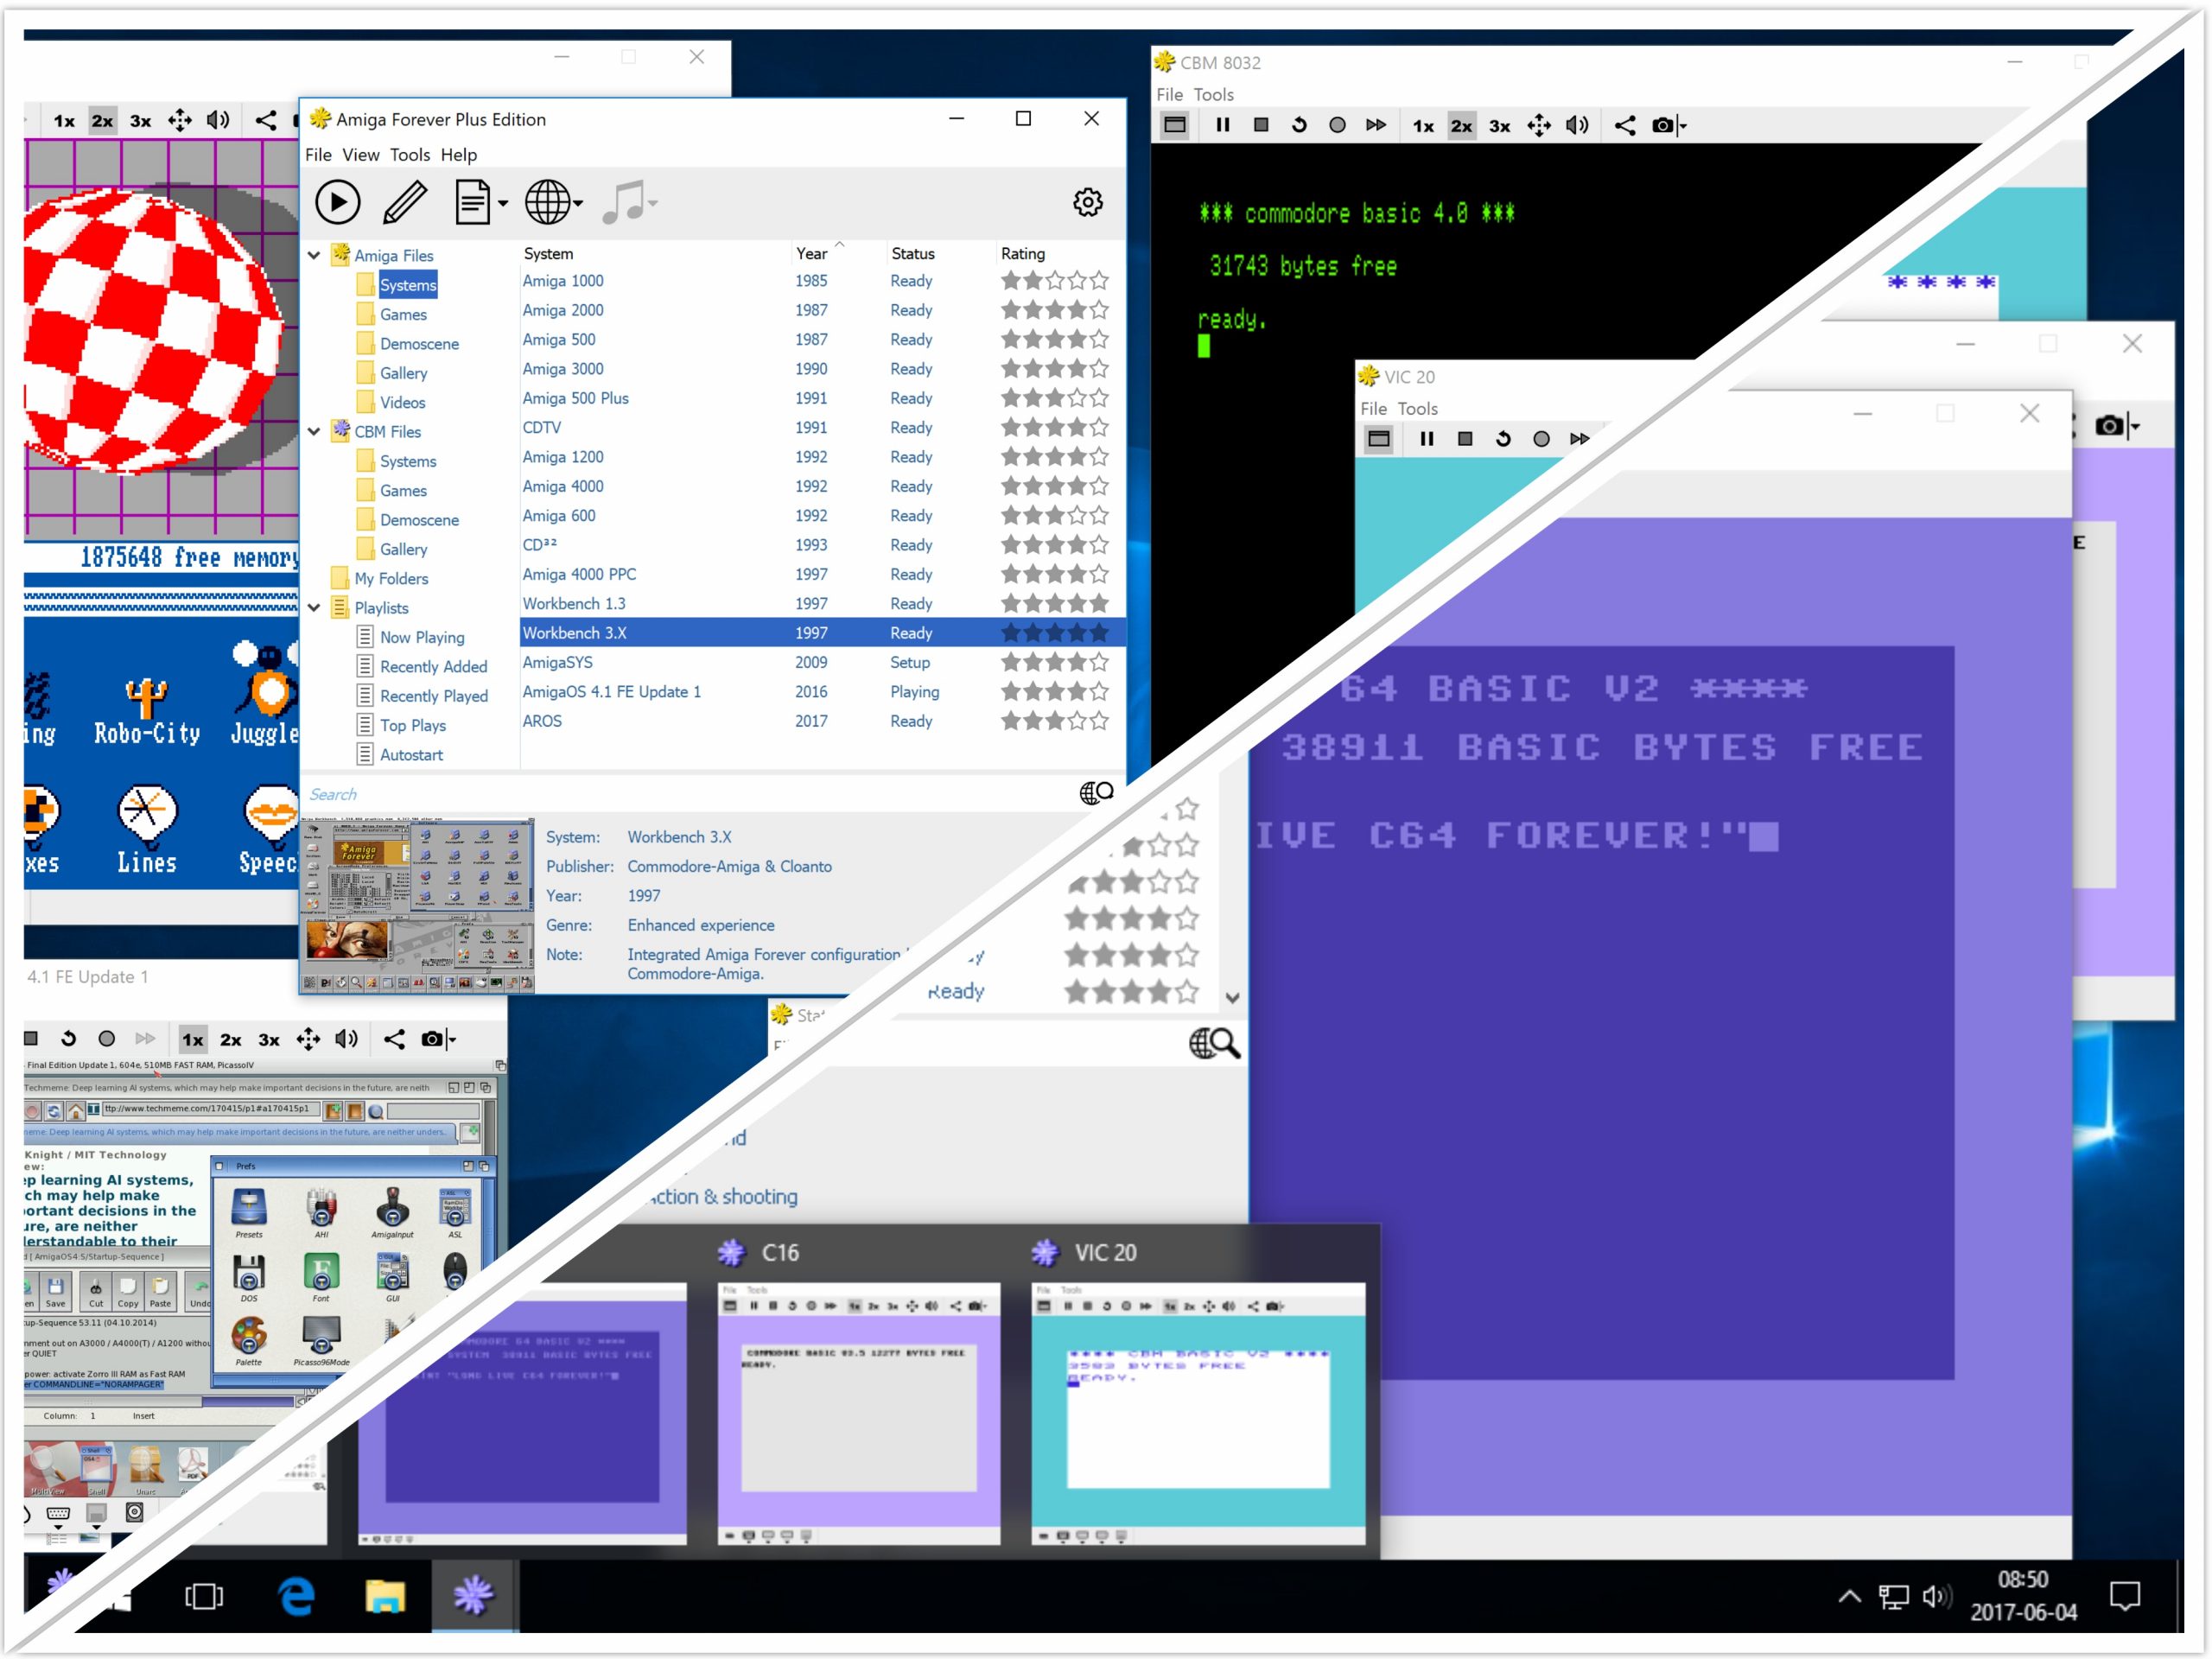Open the Action Center notification icon

[2125, 1596]
